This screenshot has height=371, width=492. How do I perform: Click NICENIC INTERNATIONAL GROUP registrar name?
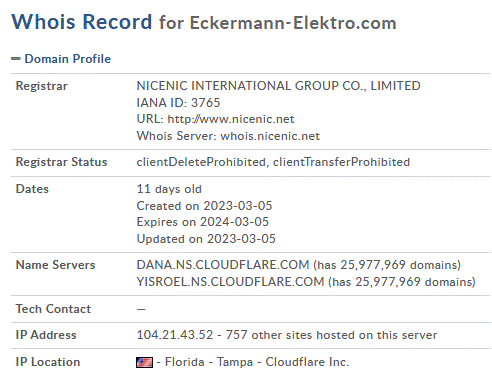(278, 86)
